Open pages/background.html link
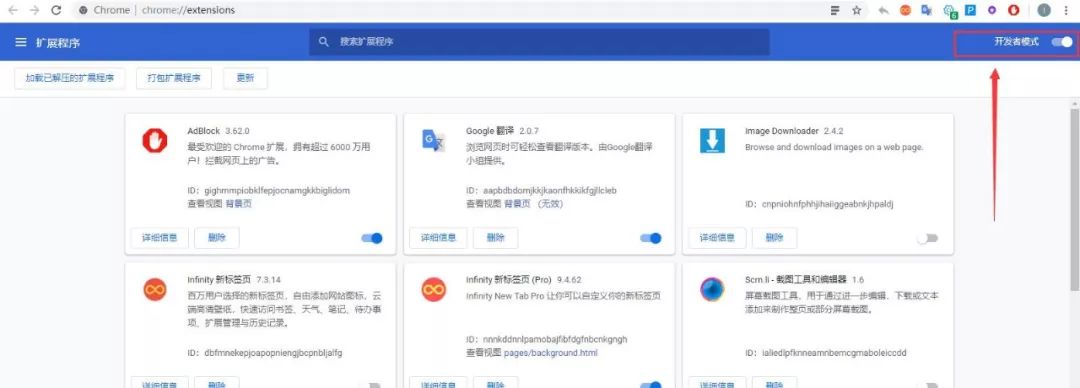Screen dimensions: 1080x388 click(550, 353)
